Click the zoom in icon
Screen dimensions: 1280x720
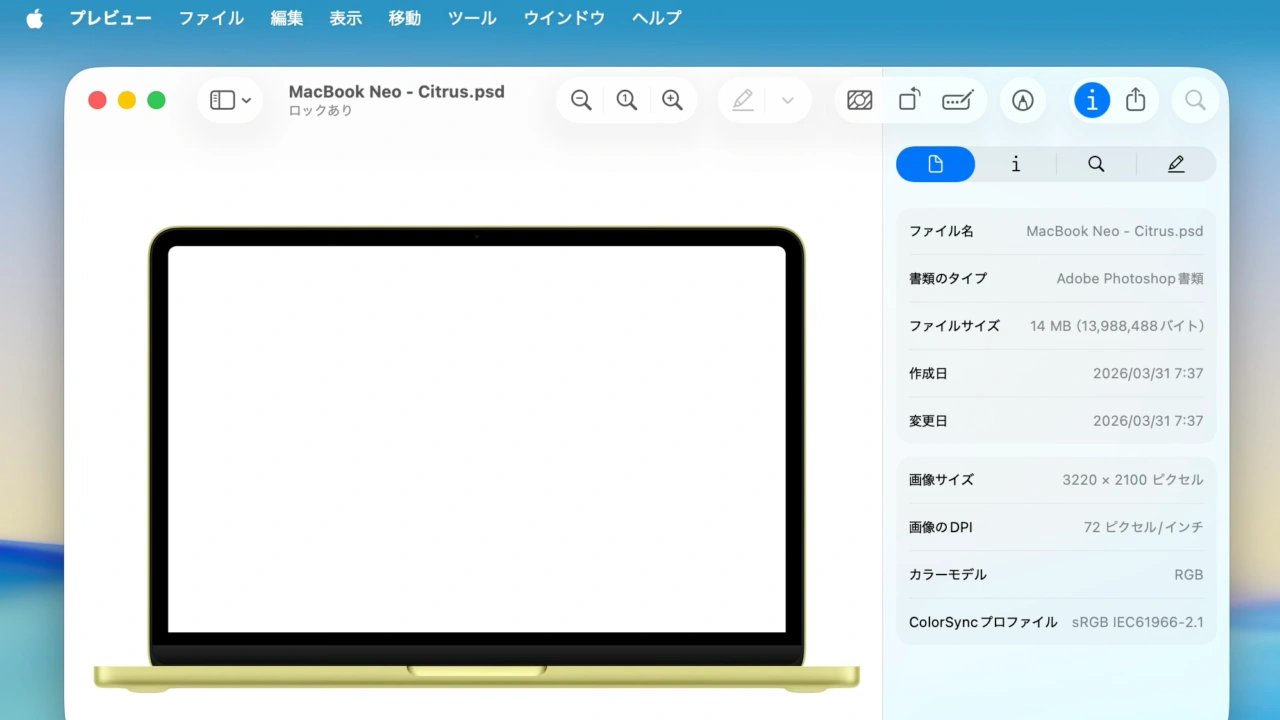coord(672,100)
